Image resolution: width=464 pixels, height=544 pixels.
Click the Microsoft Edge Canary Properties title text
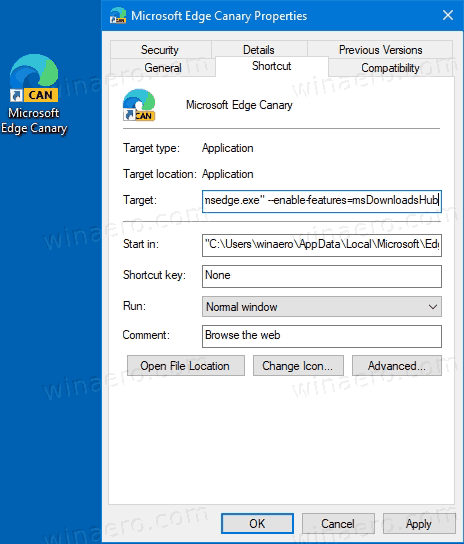pyautogui.click(x=219, y=16)
